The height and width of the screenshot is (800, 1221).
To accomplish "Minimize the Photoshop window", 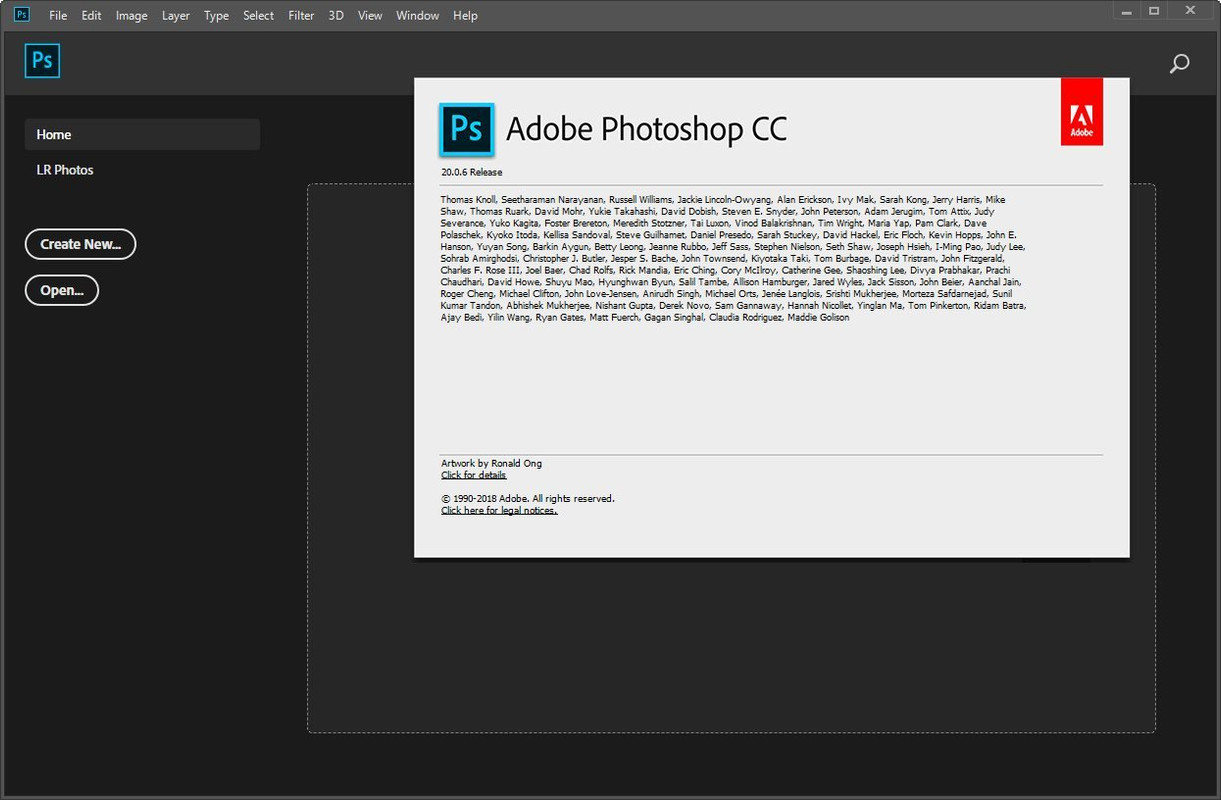I will point(1127,11).
